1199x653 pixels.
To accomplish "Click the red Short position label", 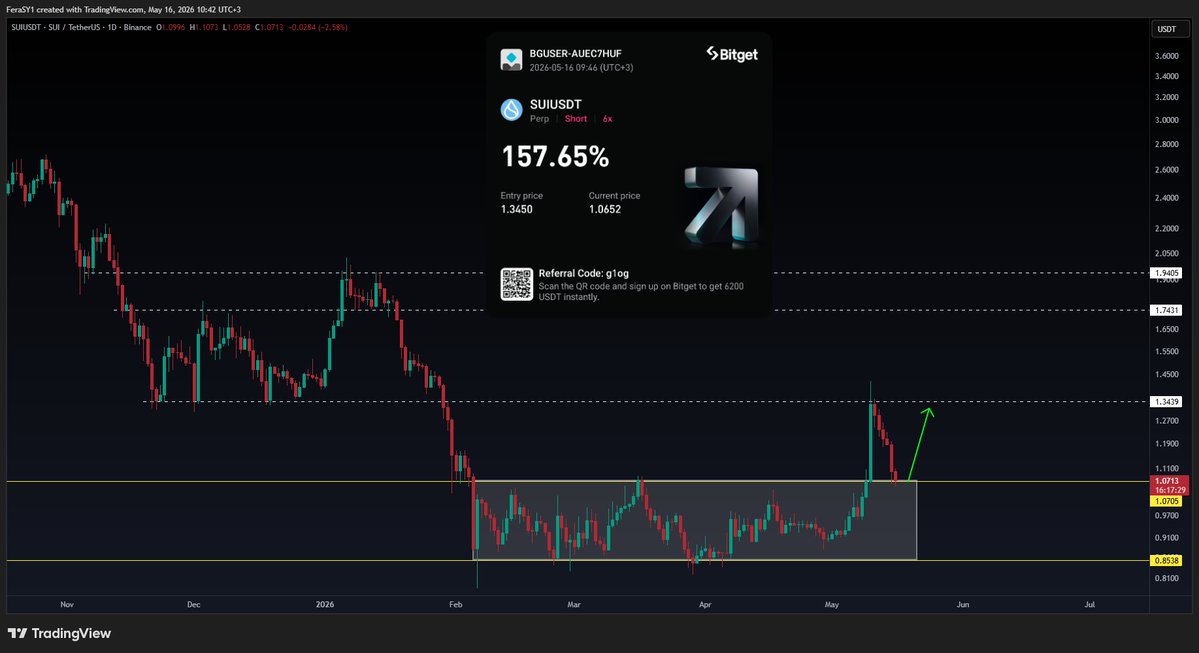I will tap(576, 119).
